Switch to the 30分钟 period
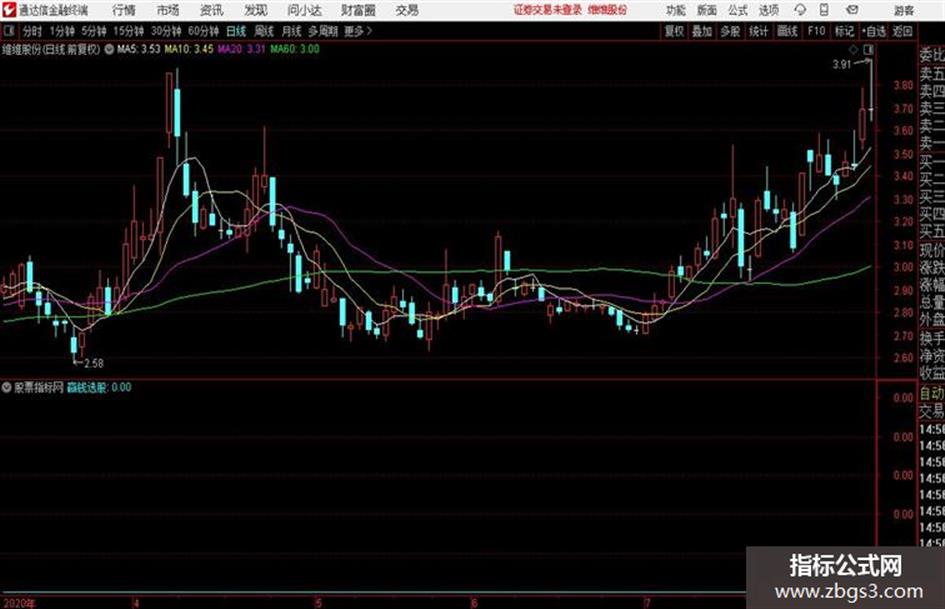Image resolution: width=945 pixels, height=609 pixels. [x=166, y=31]
